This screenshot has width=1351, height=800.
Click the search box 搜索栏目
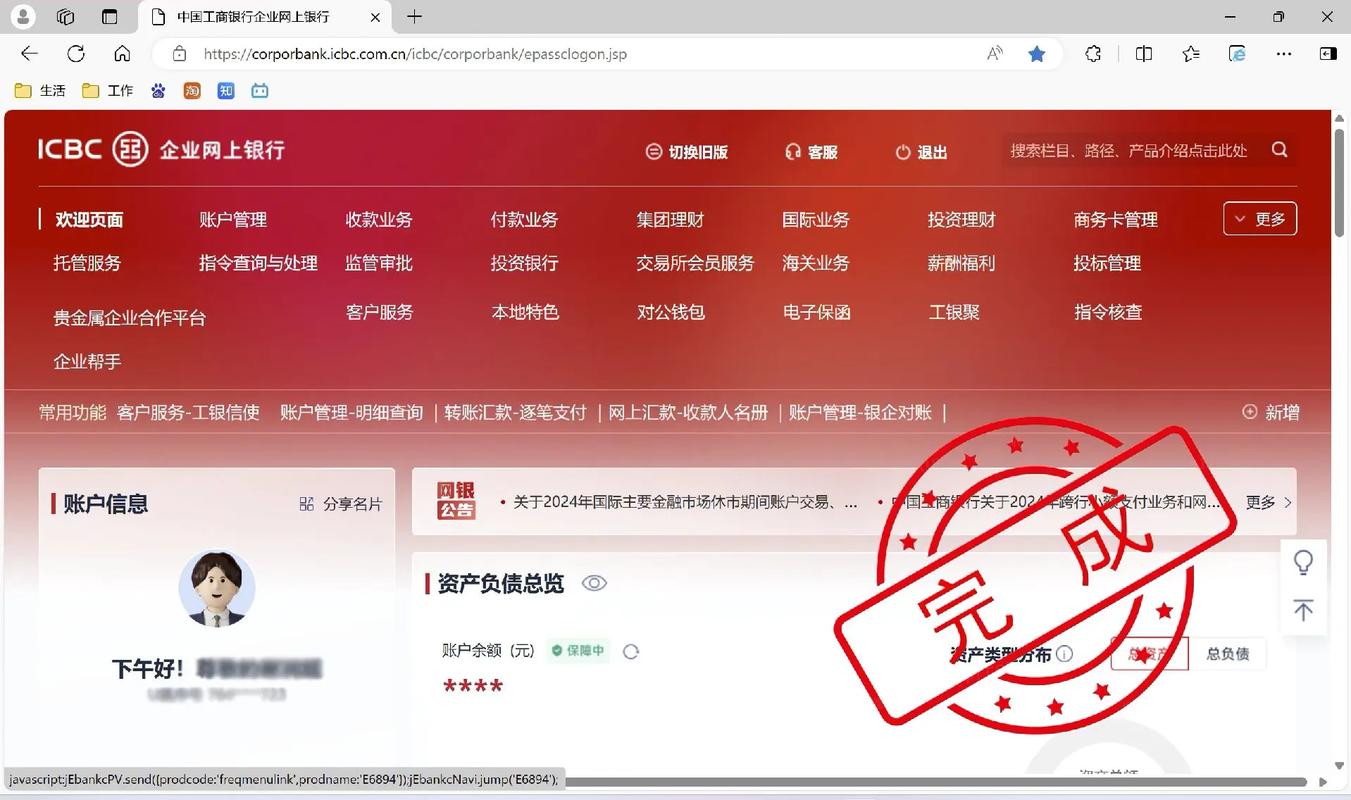click(1129, 150)
